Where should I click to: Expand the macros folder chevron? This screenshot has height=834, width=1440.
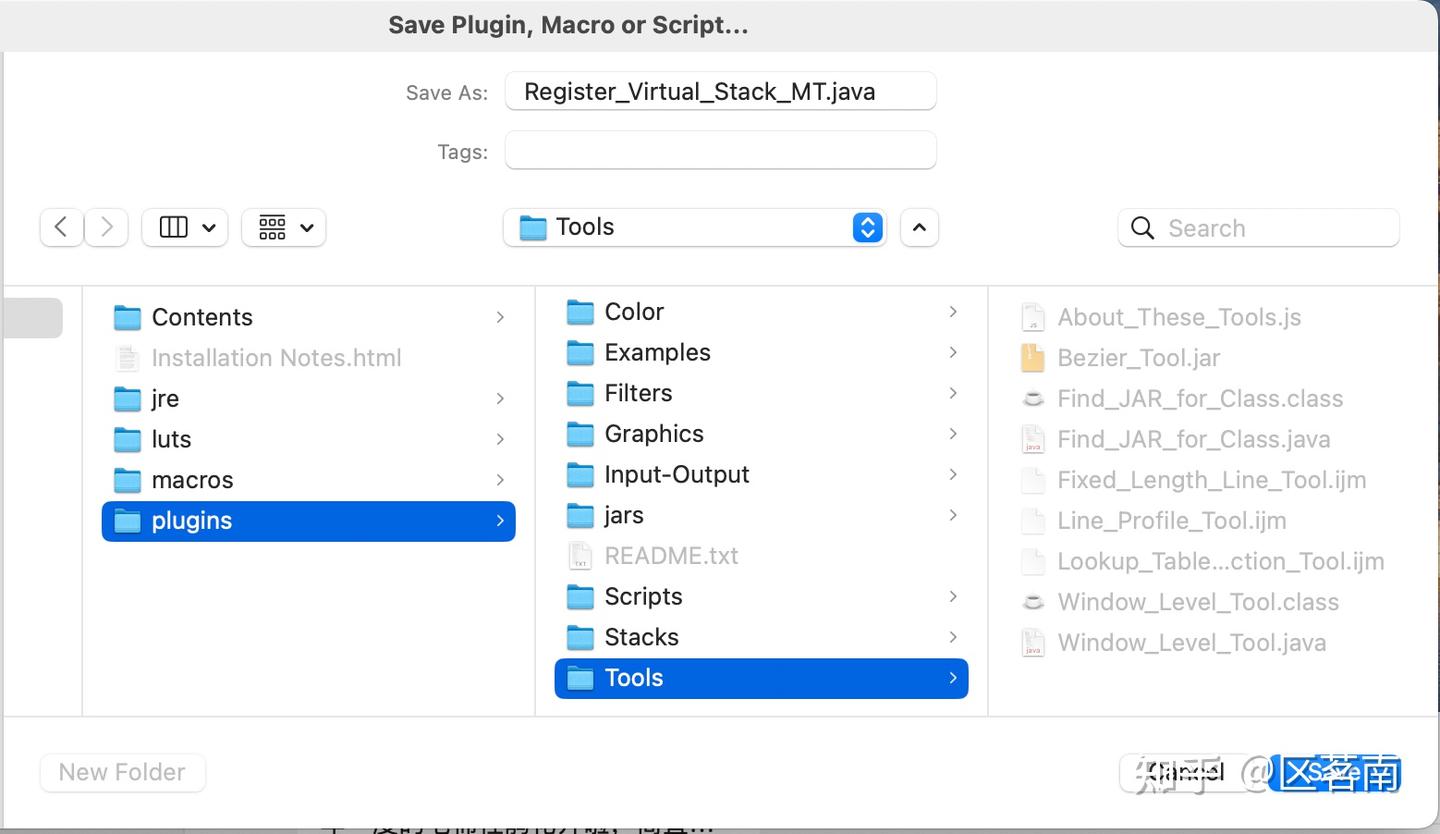(500, 480)
